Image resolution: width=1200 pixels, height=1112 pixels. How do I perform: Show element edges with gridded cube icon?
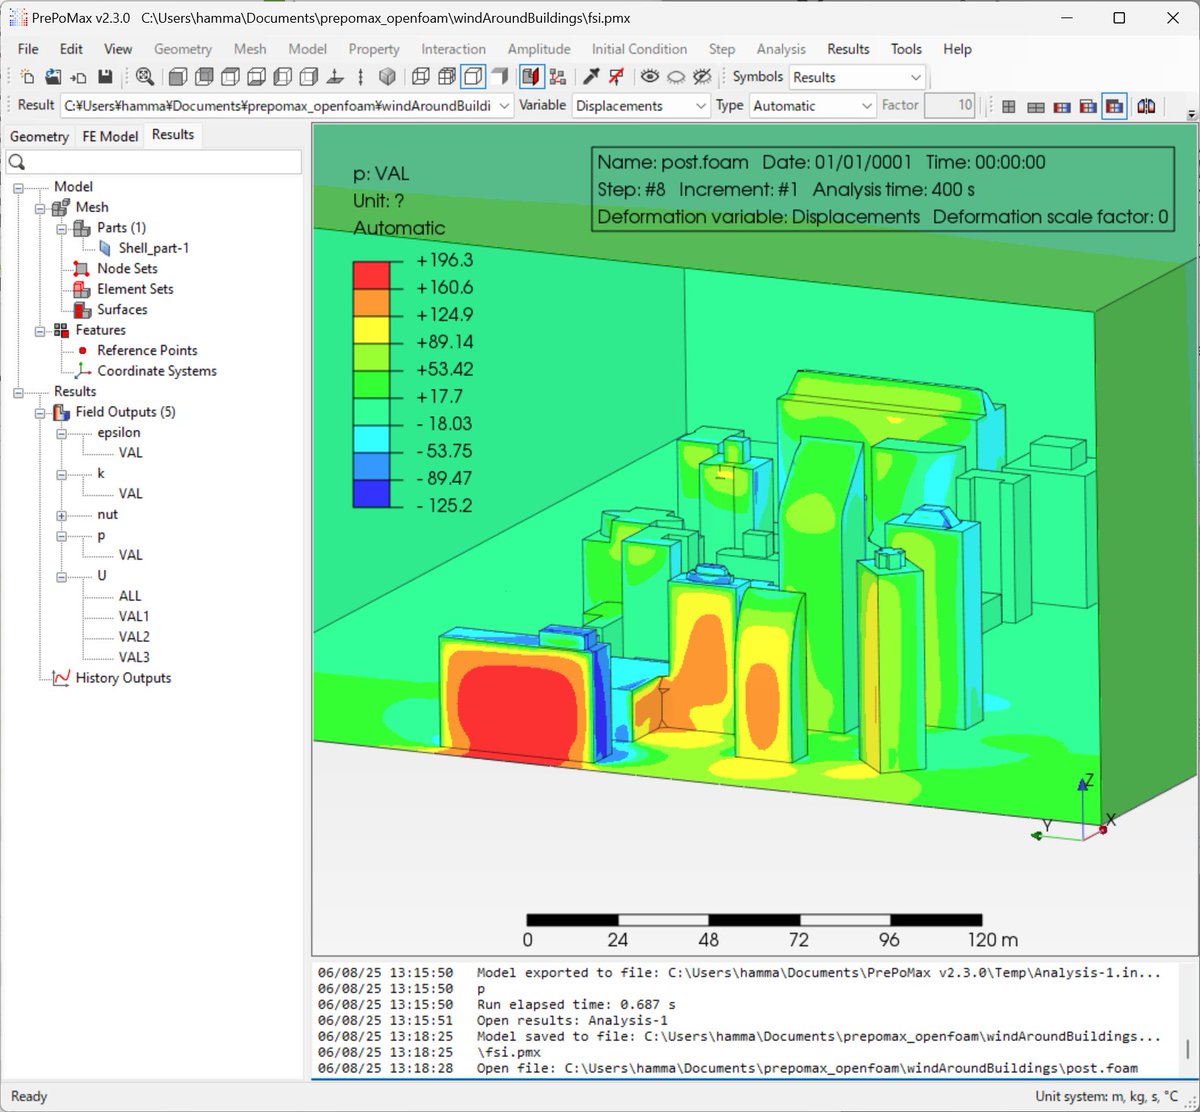point(447,77)
